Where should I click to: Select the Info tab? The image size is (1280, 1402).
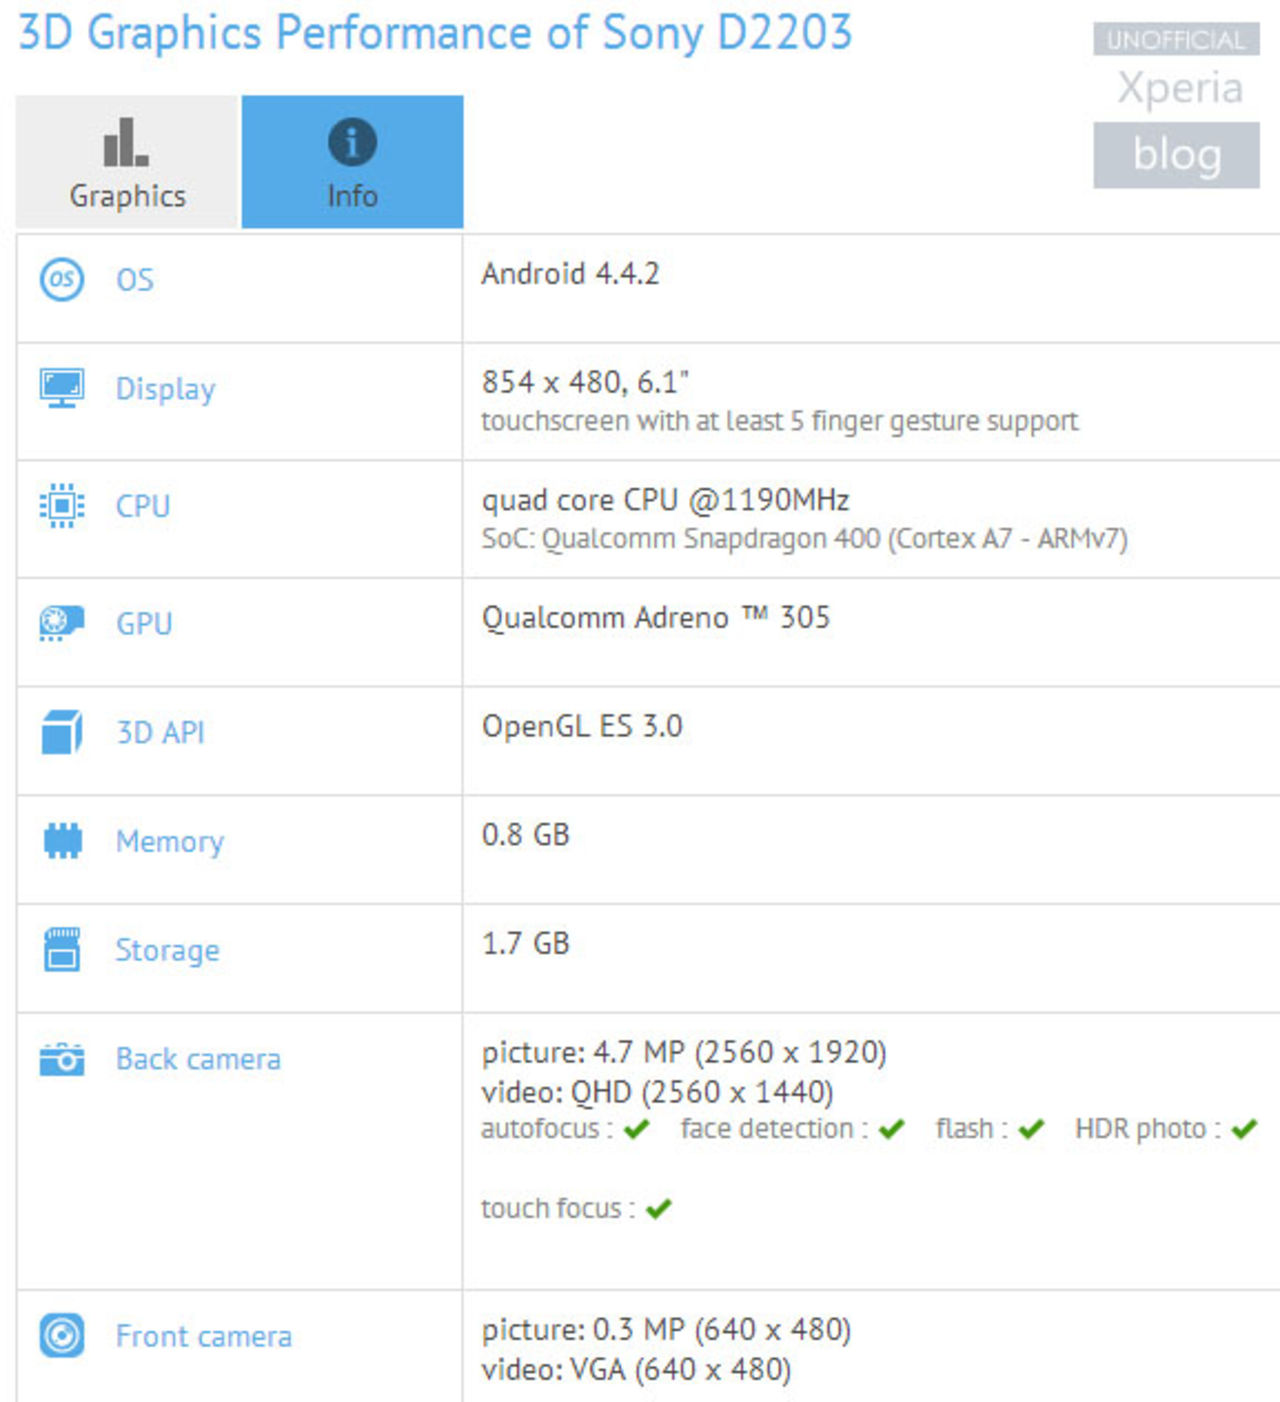(352, 162)
